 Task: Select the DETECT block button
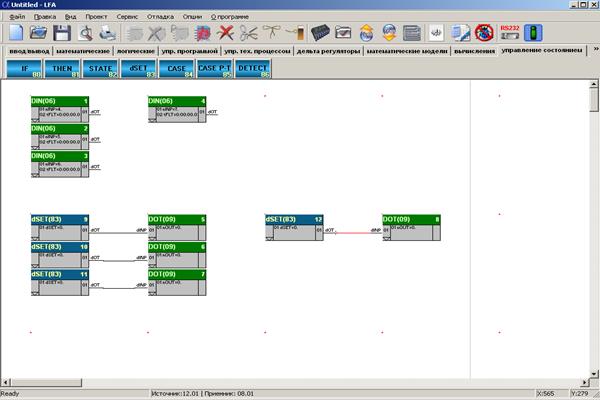tap(254, 68)
